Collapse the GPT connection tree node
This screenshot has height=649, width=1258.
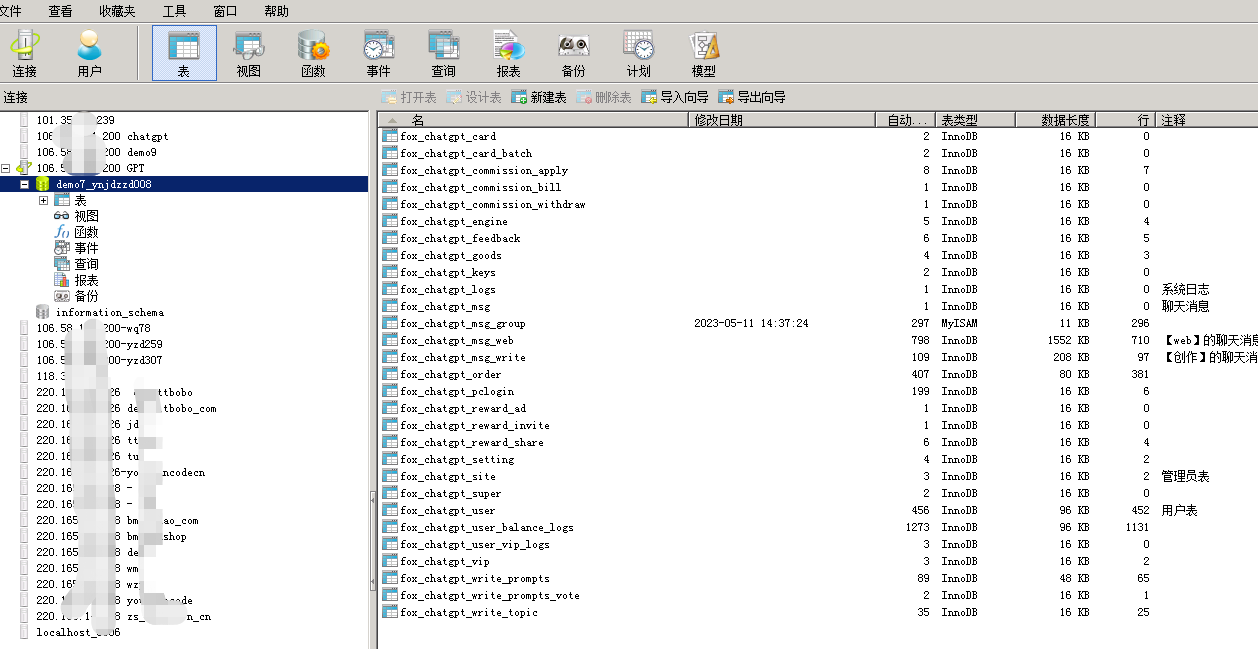coord(6,169)
